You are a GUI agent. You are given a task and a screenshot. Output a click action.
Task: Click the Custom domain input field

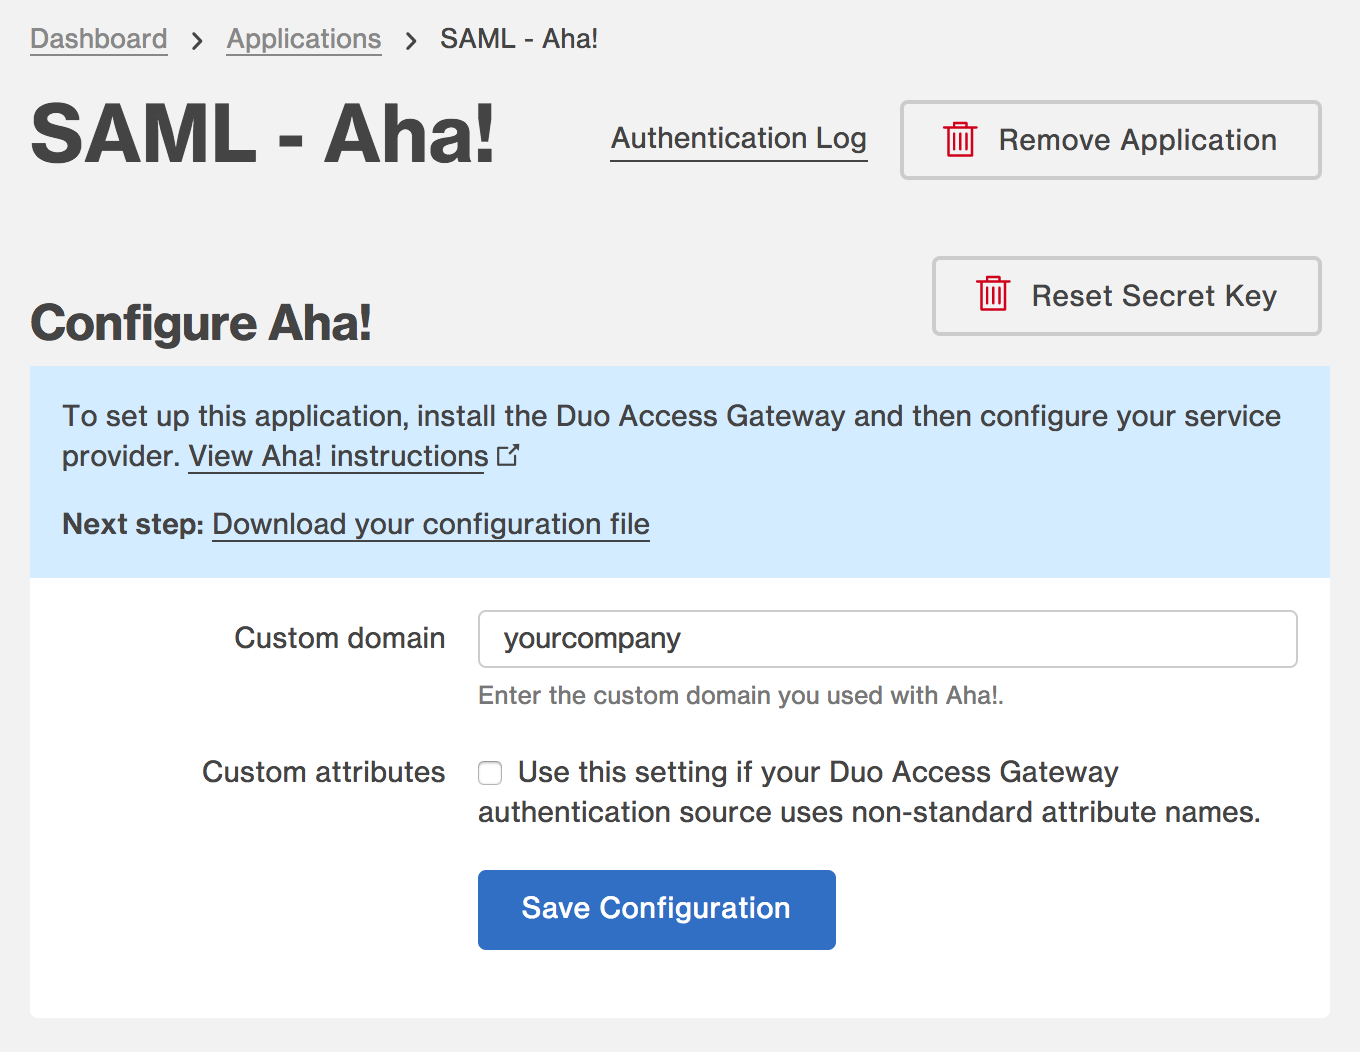(887, 638)
